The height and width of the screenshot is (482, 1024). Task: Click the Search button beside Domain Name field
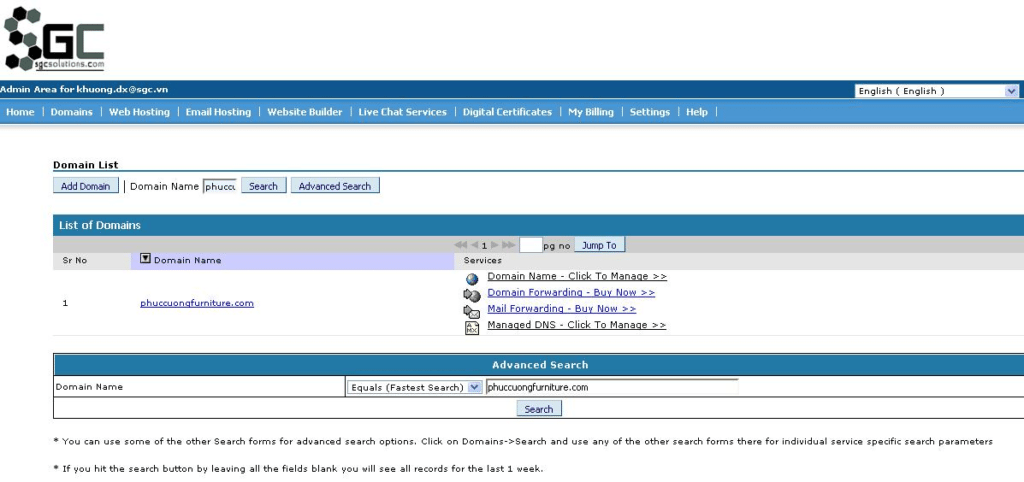pyautogui.click(x=263, y=186)
